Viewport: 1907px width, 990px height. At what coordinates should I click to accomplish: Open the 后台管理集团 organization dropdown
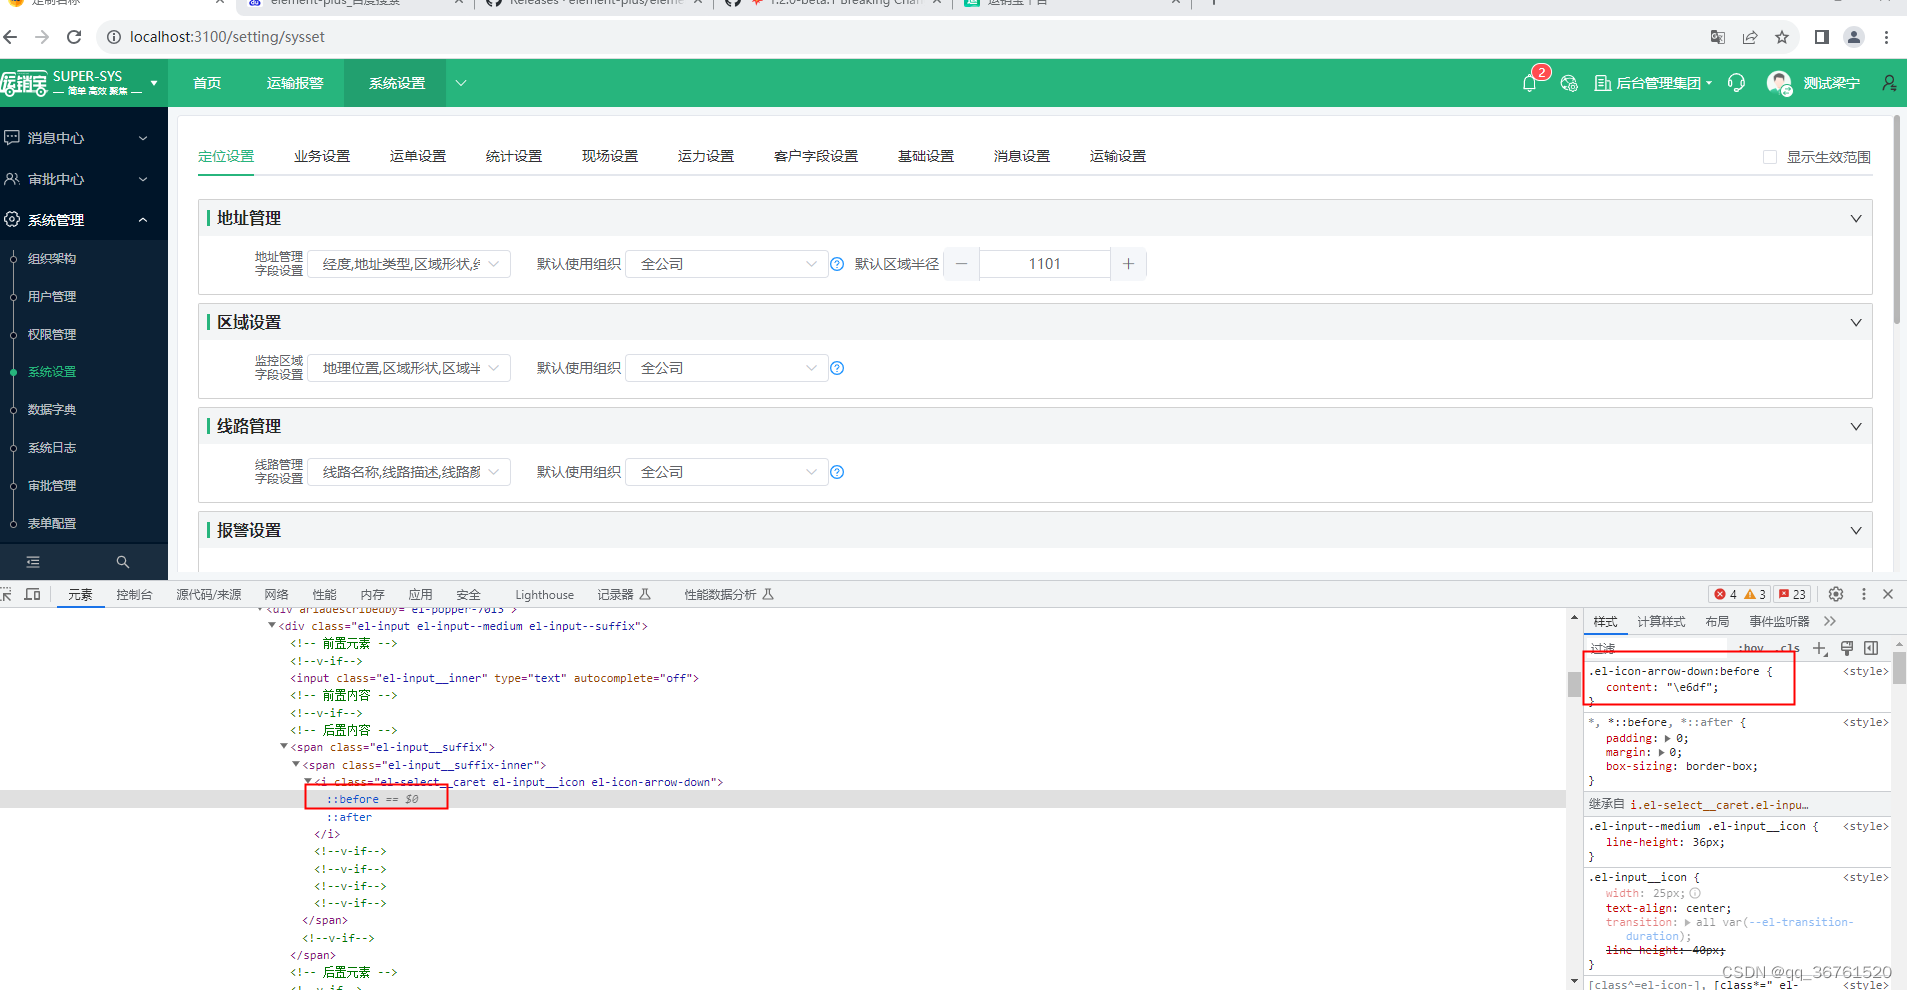coord(1653,83)
